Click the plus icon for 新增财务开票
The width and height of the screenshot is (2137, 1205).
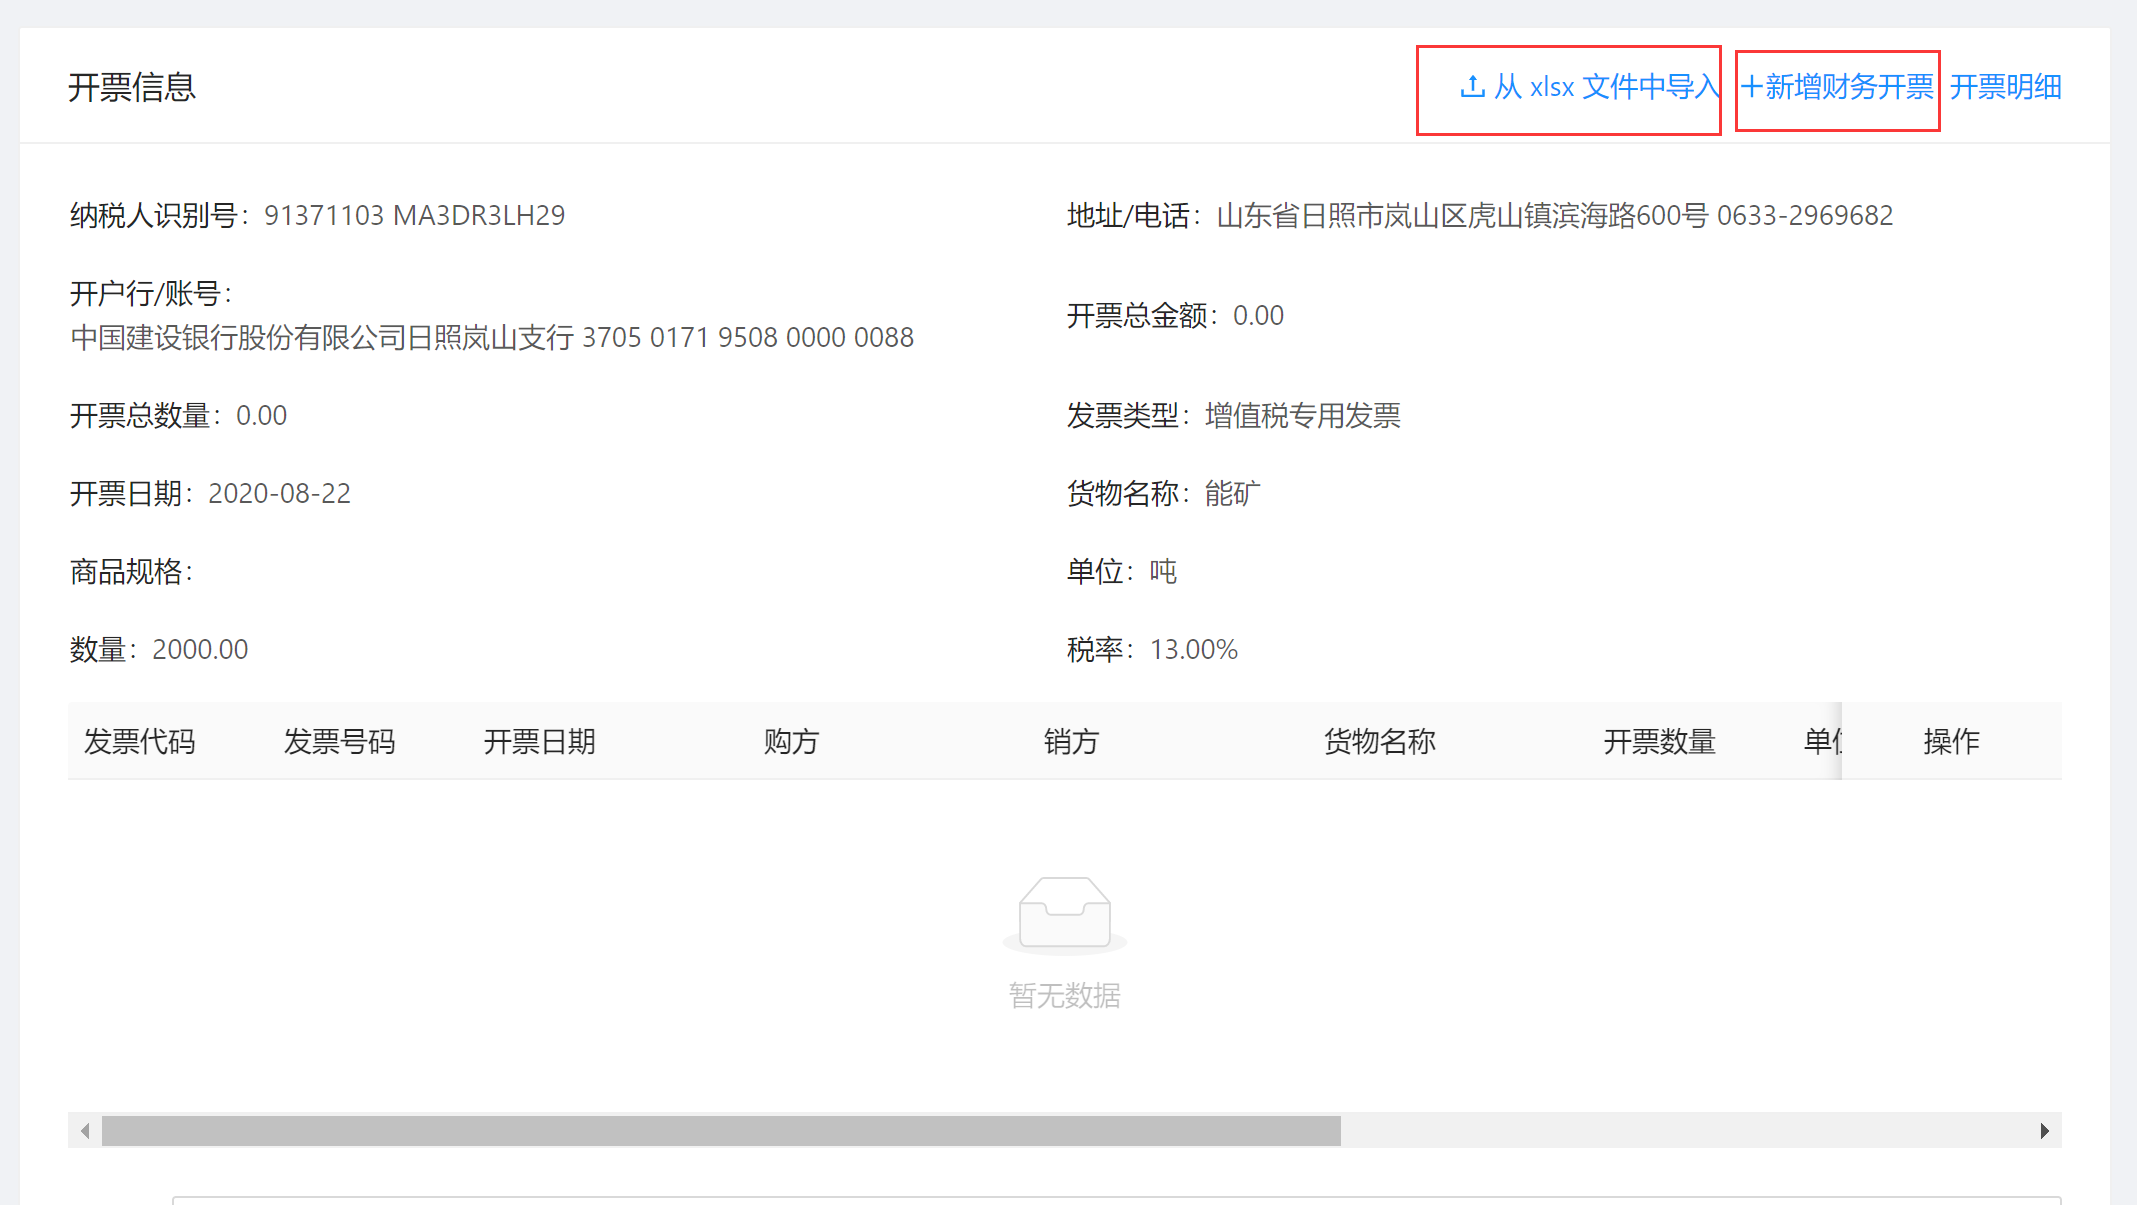pyautogui.click(x=1751, y=87)
